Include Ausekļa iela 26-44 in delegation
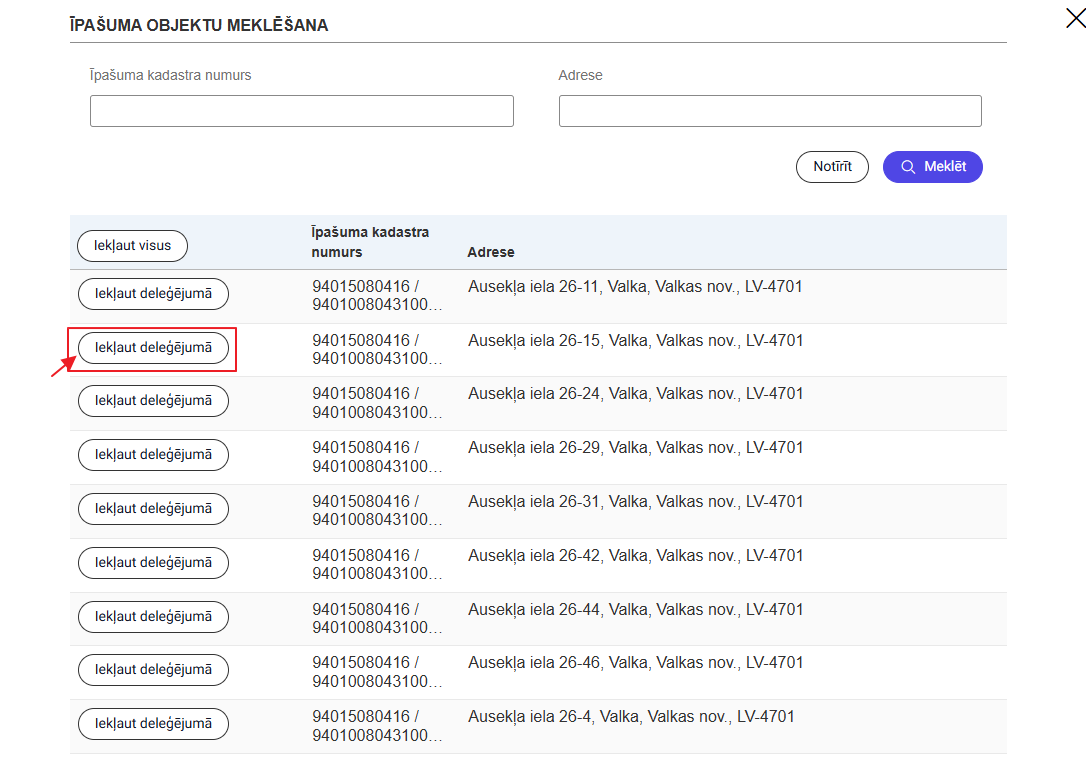The image size is (1086, 759). point(153,617)
